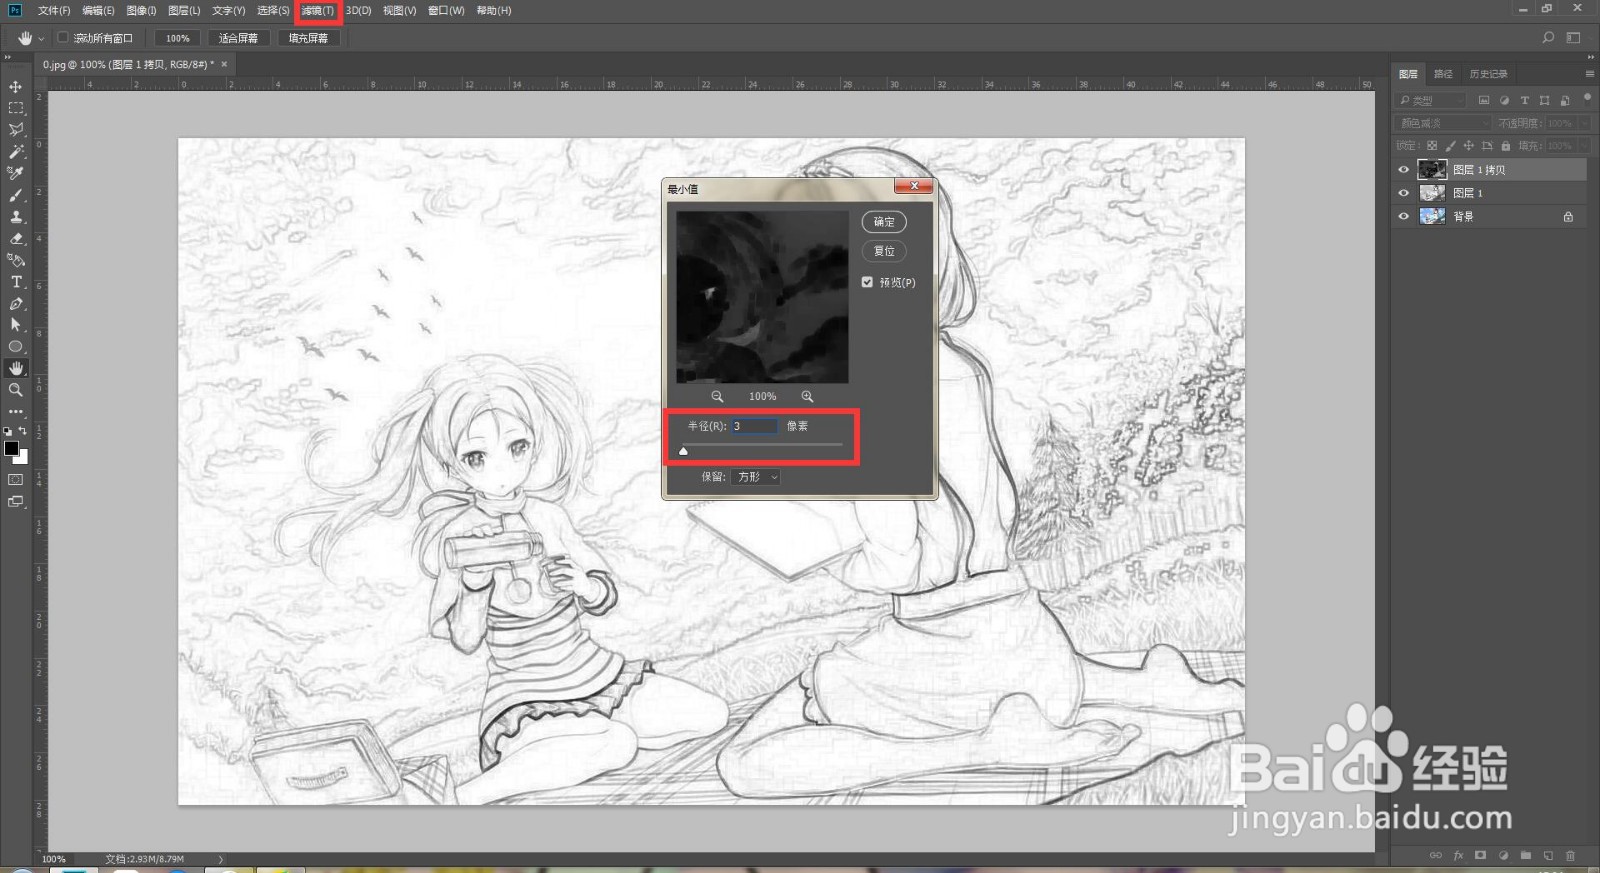
Task: Zoom out the Minimum dialog preview
Action: [x=717, y=397]
